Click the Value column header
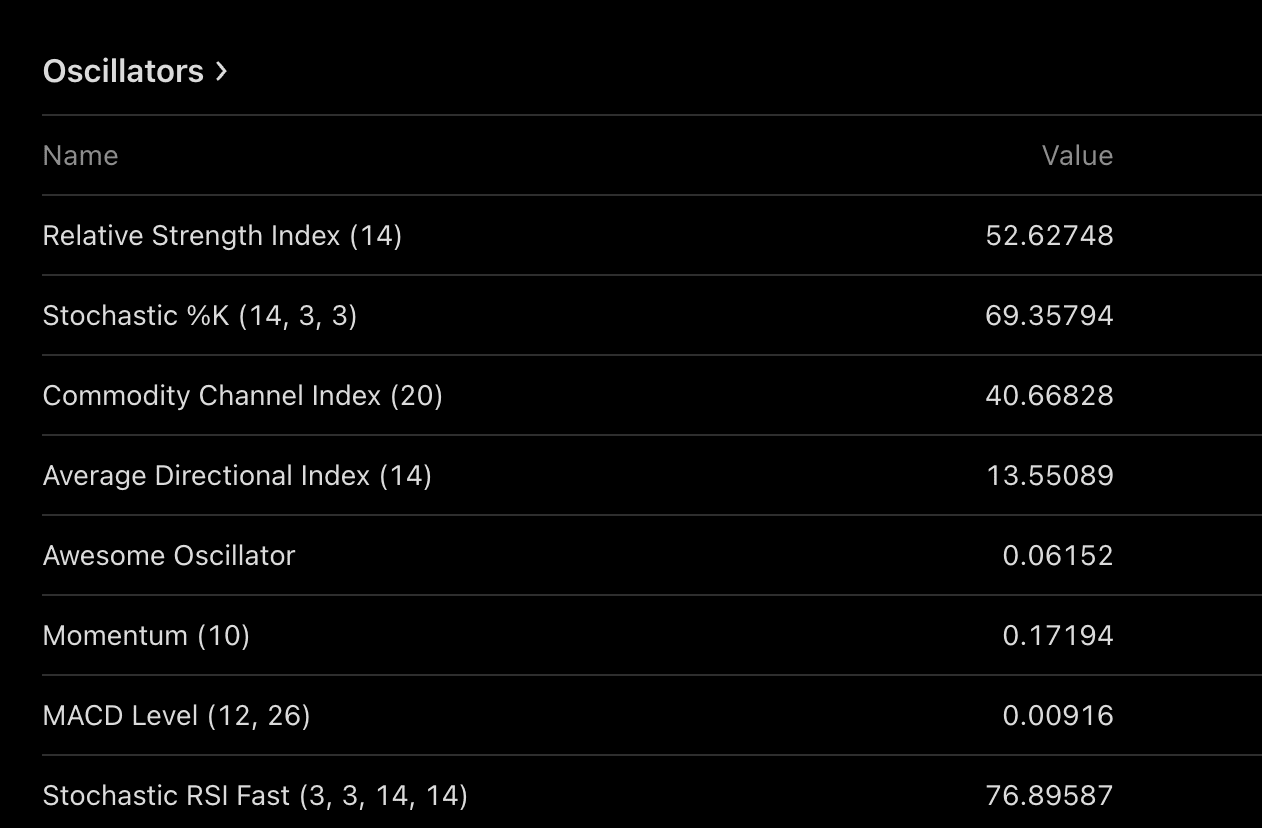This screenshot has height=828, width=1262. tap(1077, 155)
